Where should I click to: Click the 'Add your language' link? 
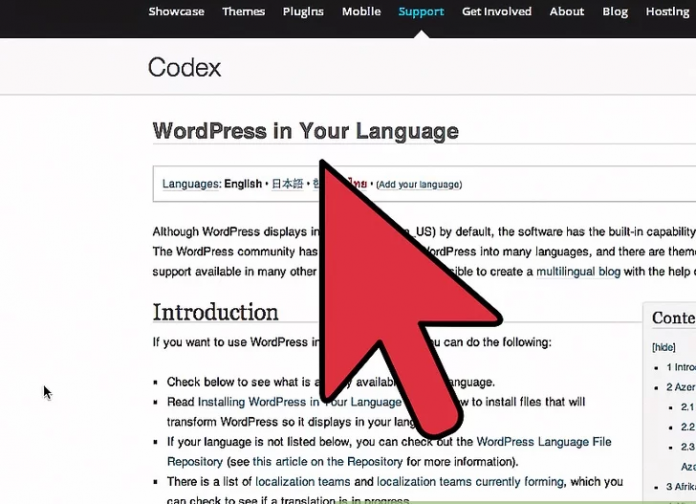pyautogui.click(x=418, y=185)
